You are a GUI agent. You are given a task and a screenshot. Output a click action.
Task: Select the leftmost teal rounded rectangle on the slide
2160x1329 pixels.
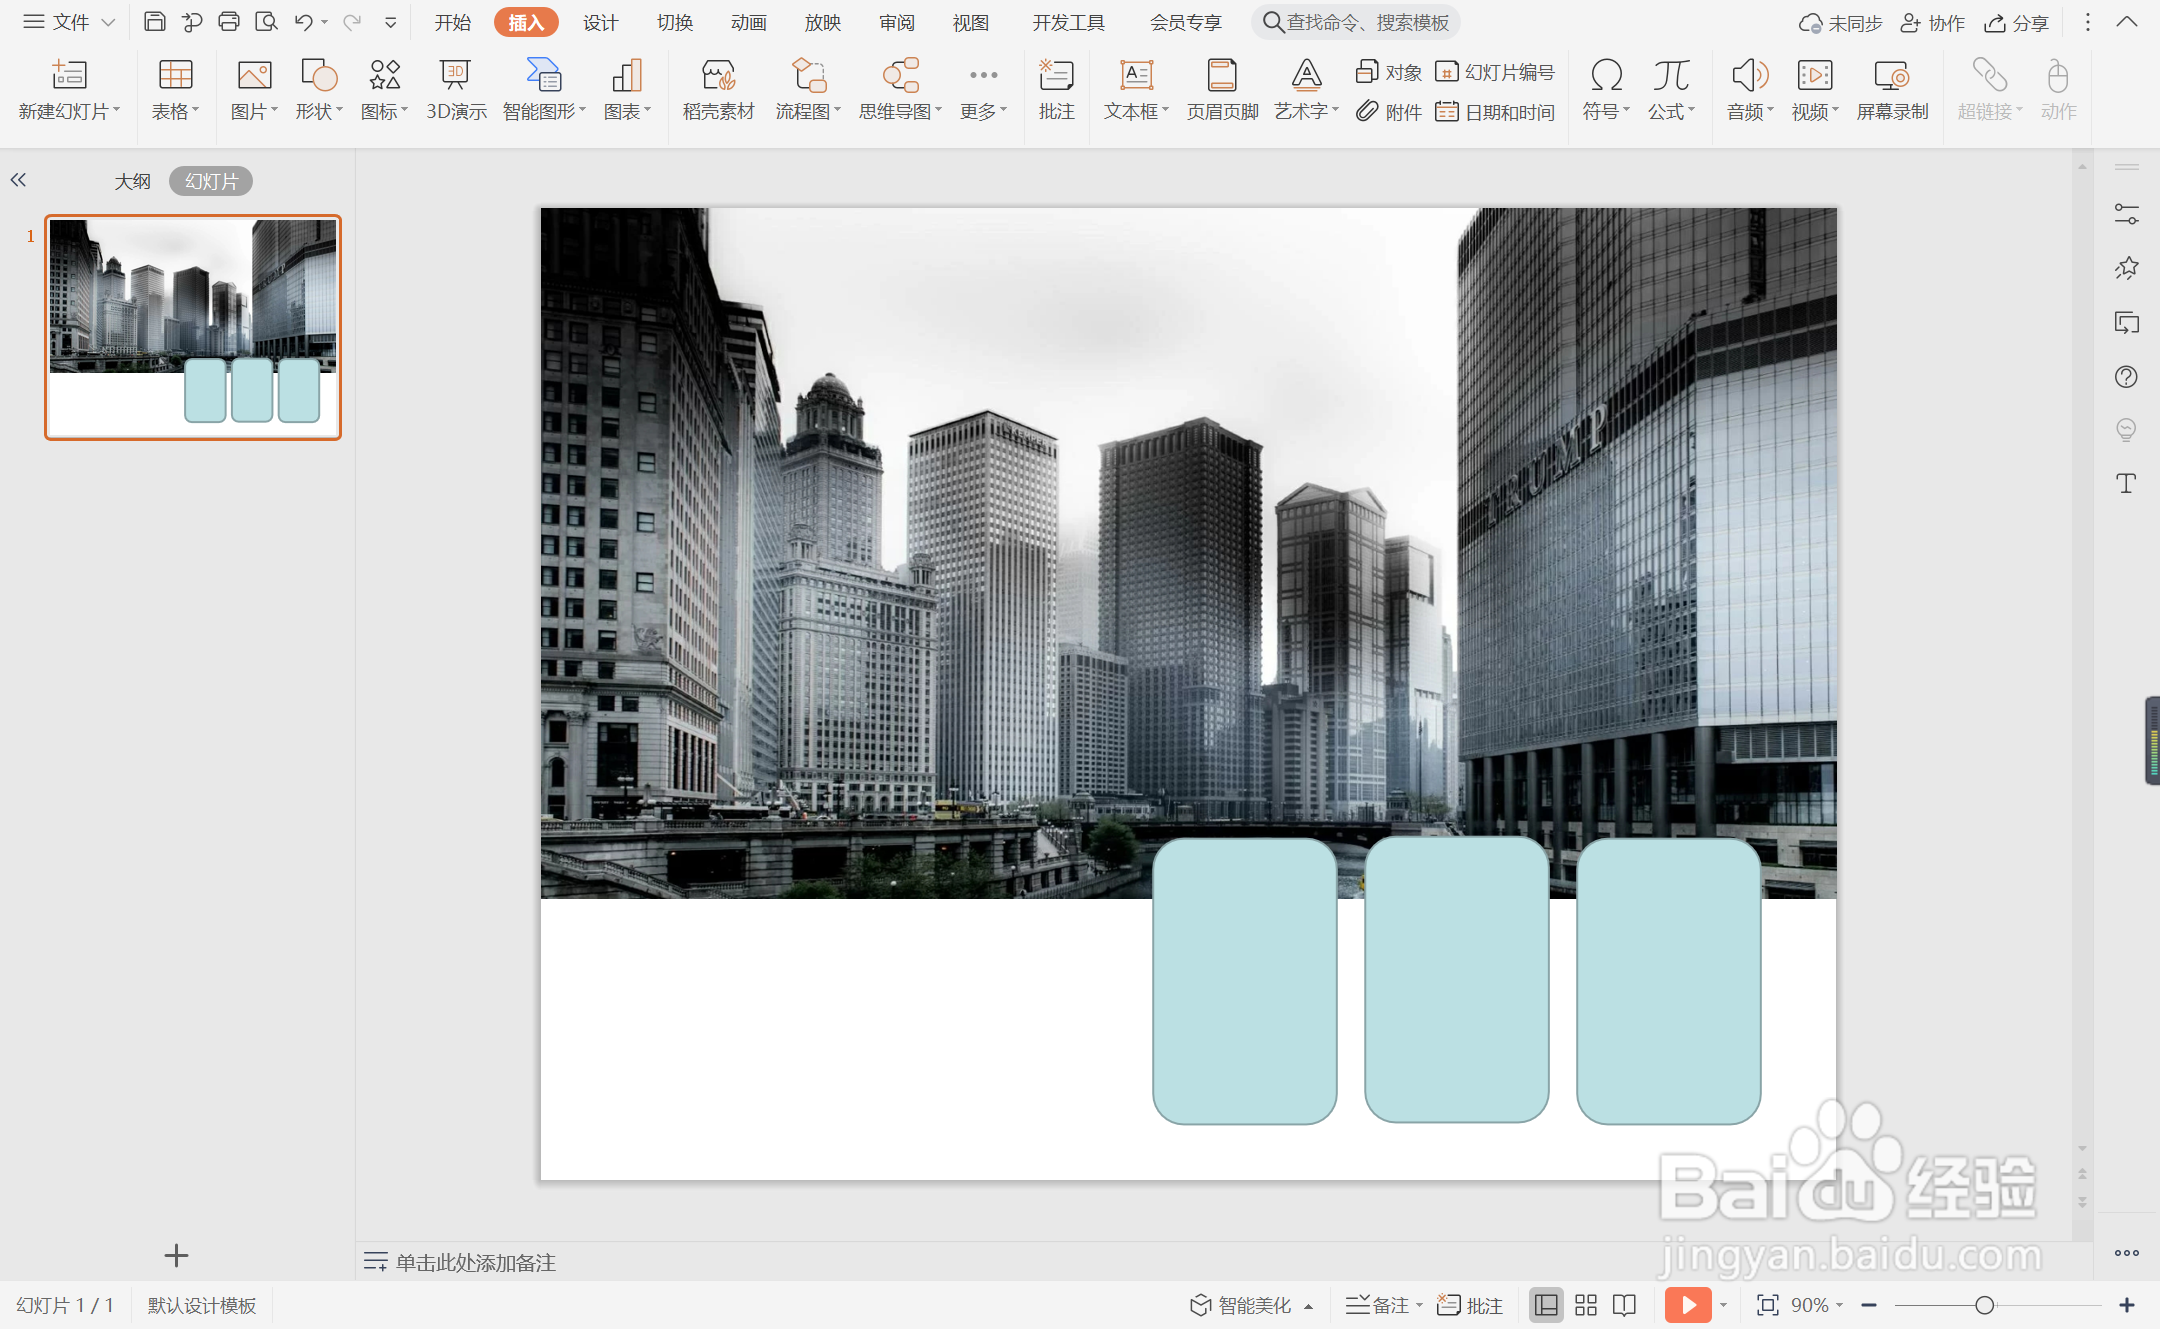(1245, 980)
